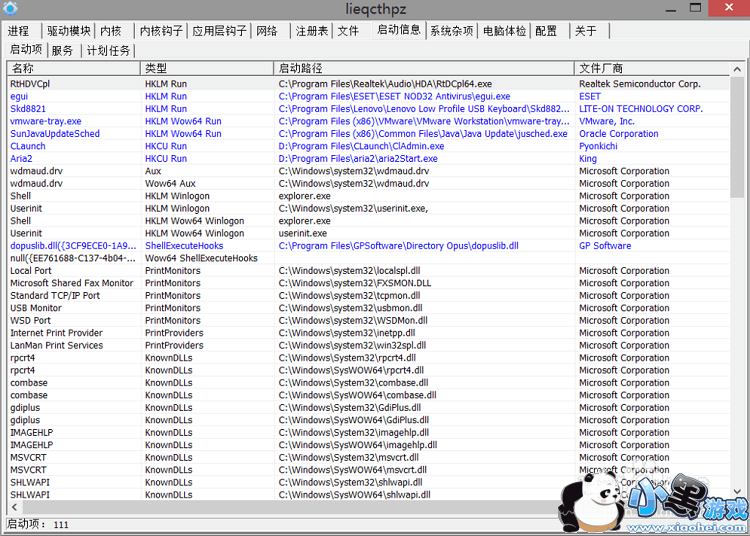Select the Internet Print Provider row
This screenshot has width=750, height=536.
pos(368,332)
